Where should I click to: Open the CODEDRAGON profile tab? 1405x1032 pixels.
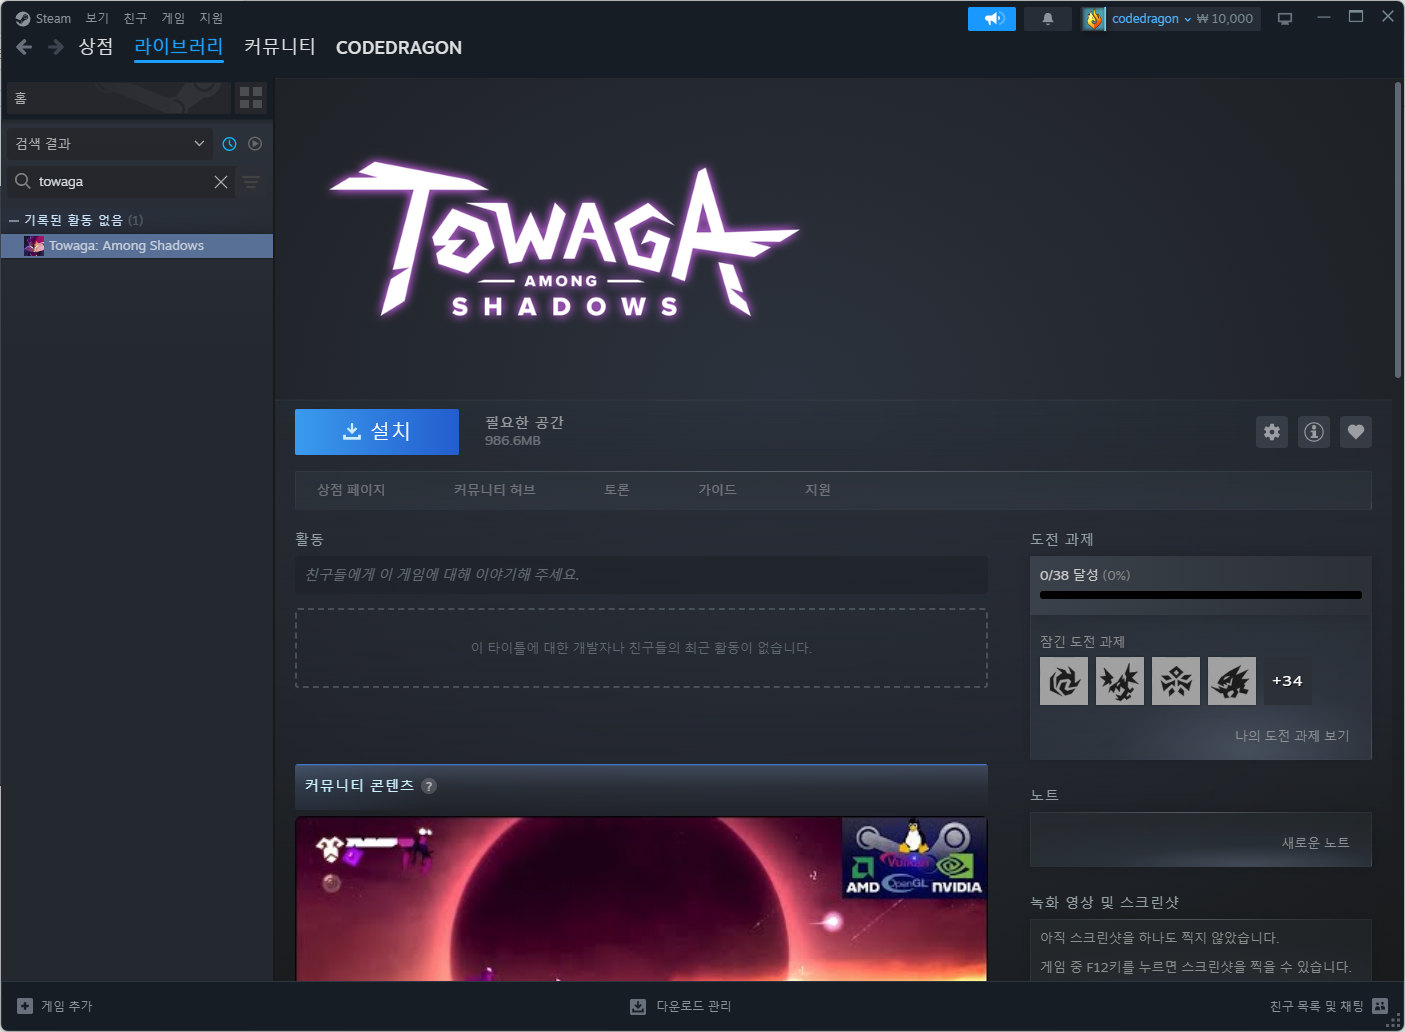(x=399, y=47)
